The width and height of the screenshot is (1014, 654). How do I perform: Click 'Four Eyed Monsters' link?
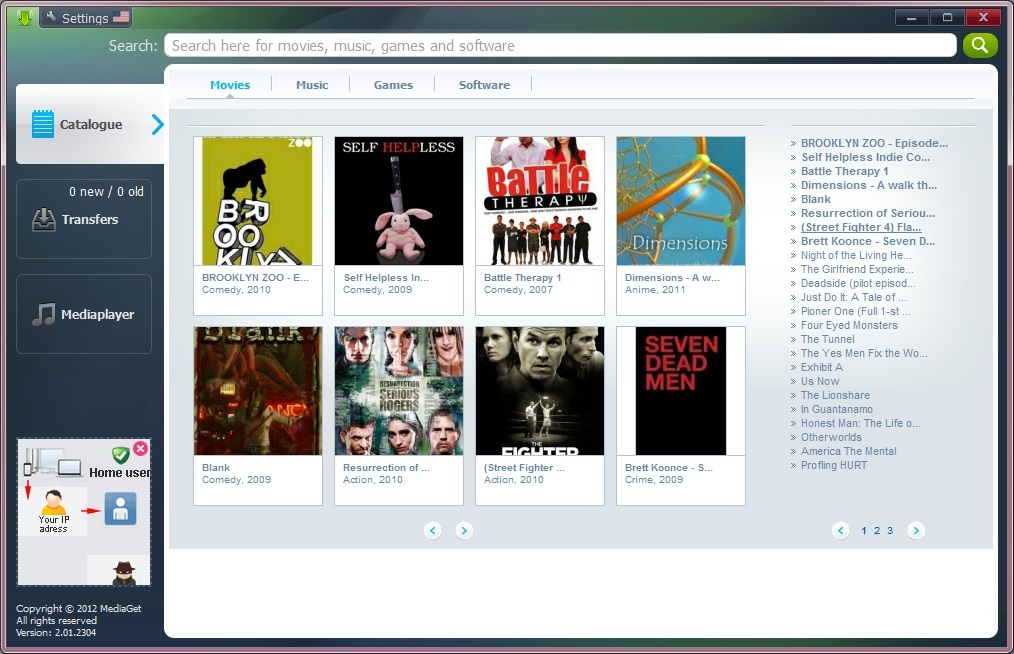[x=849, y=325]
